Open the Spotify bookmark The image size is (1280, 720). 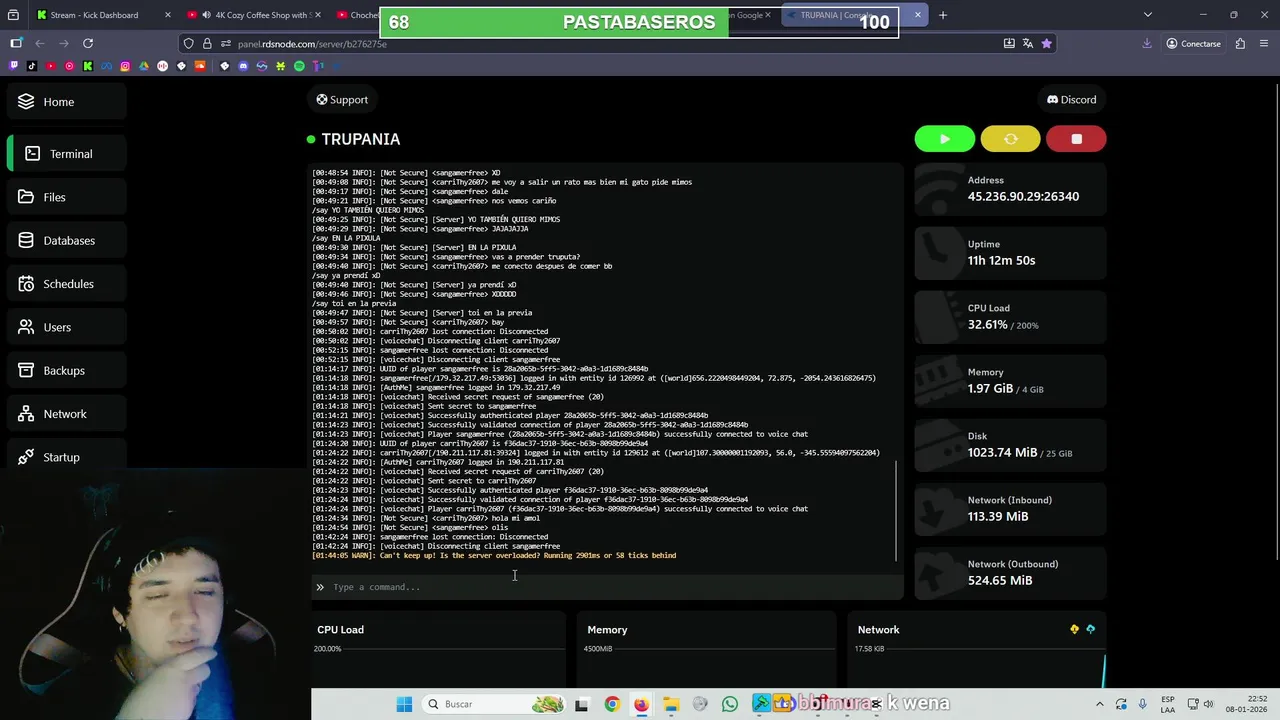[x=299, y=66]
